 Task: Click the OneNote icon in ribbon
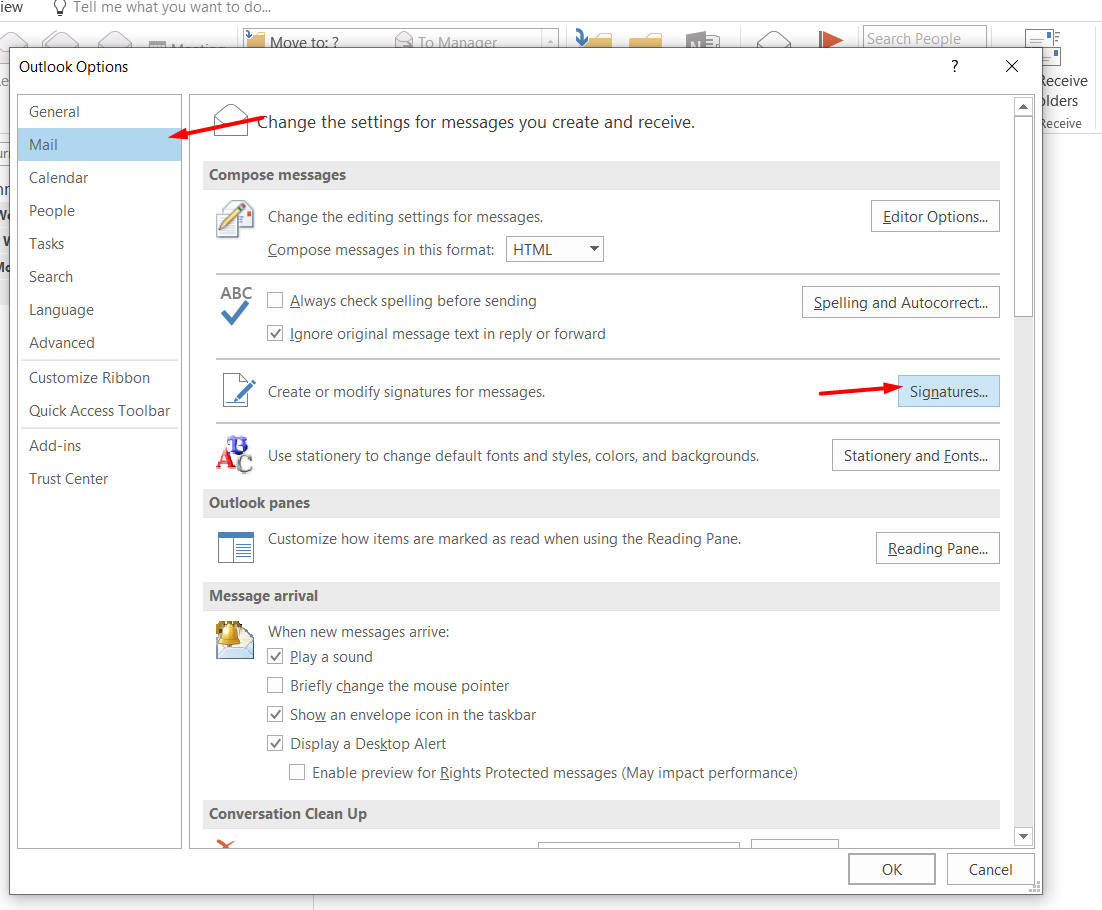point(702,40)
